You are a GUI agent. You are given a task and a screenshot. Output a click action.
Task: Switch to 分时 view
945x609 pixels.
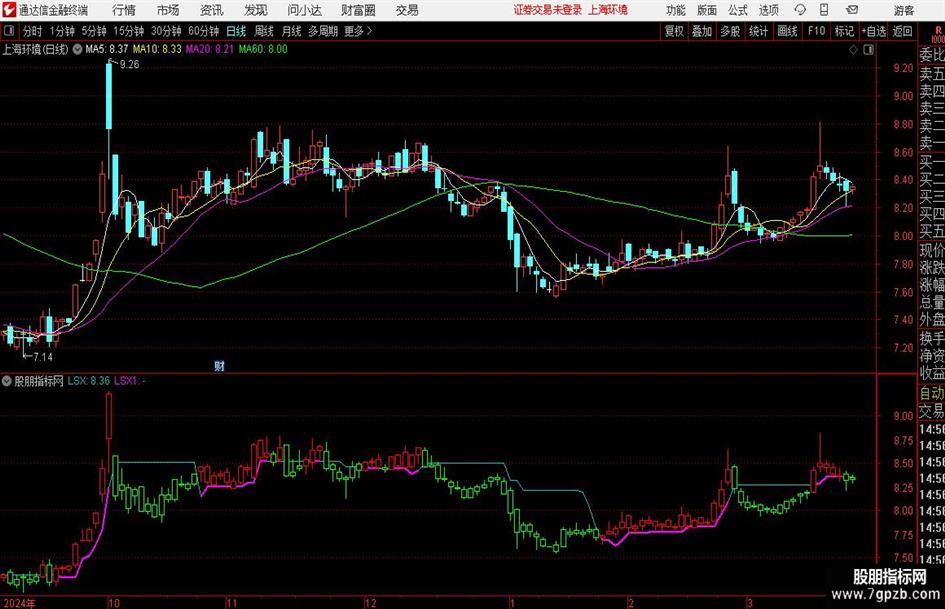coord(33,31)
